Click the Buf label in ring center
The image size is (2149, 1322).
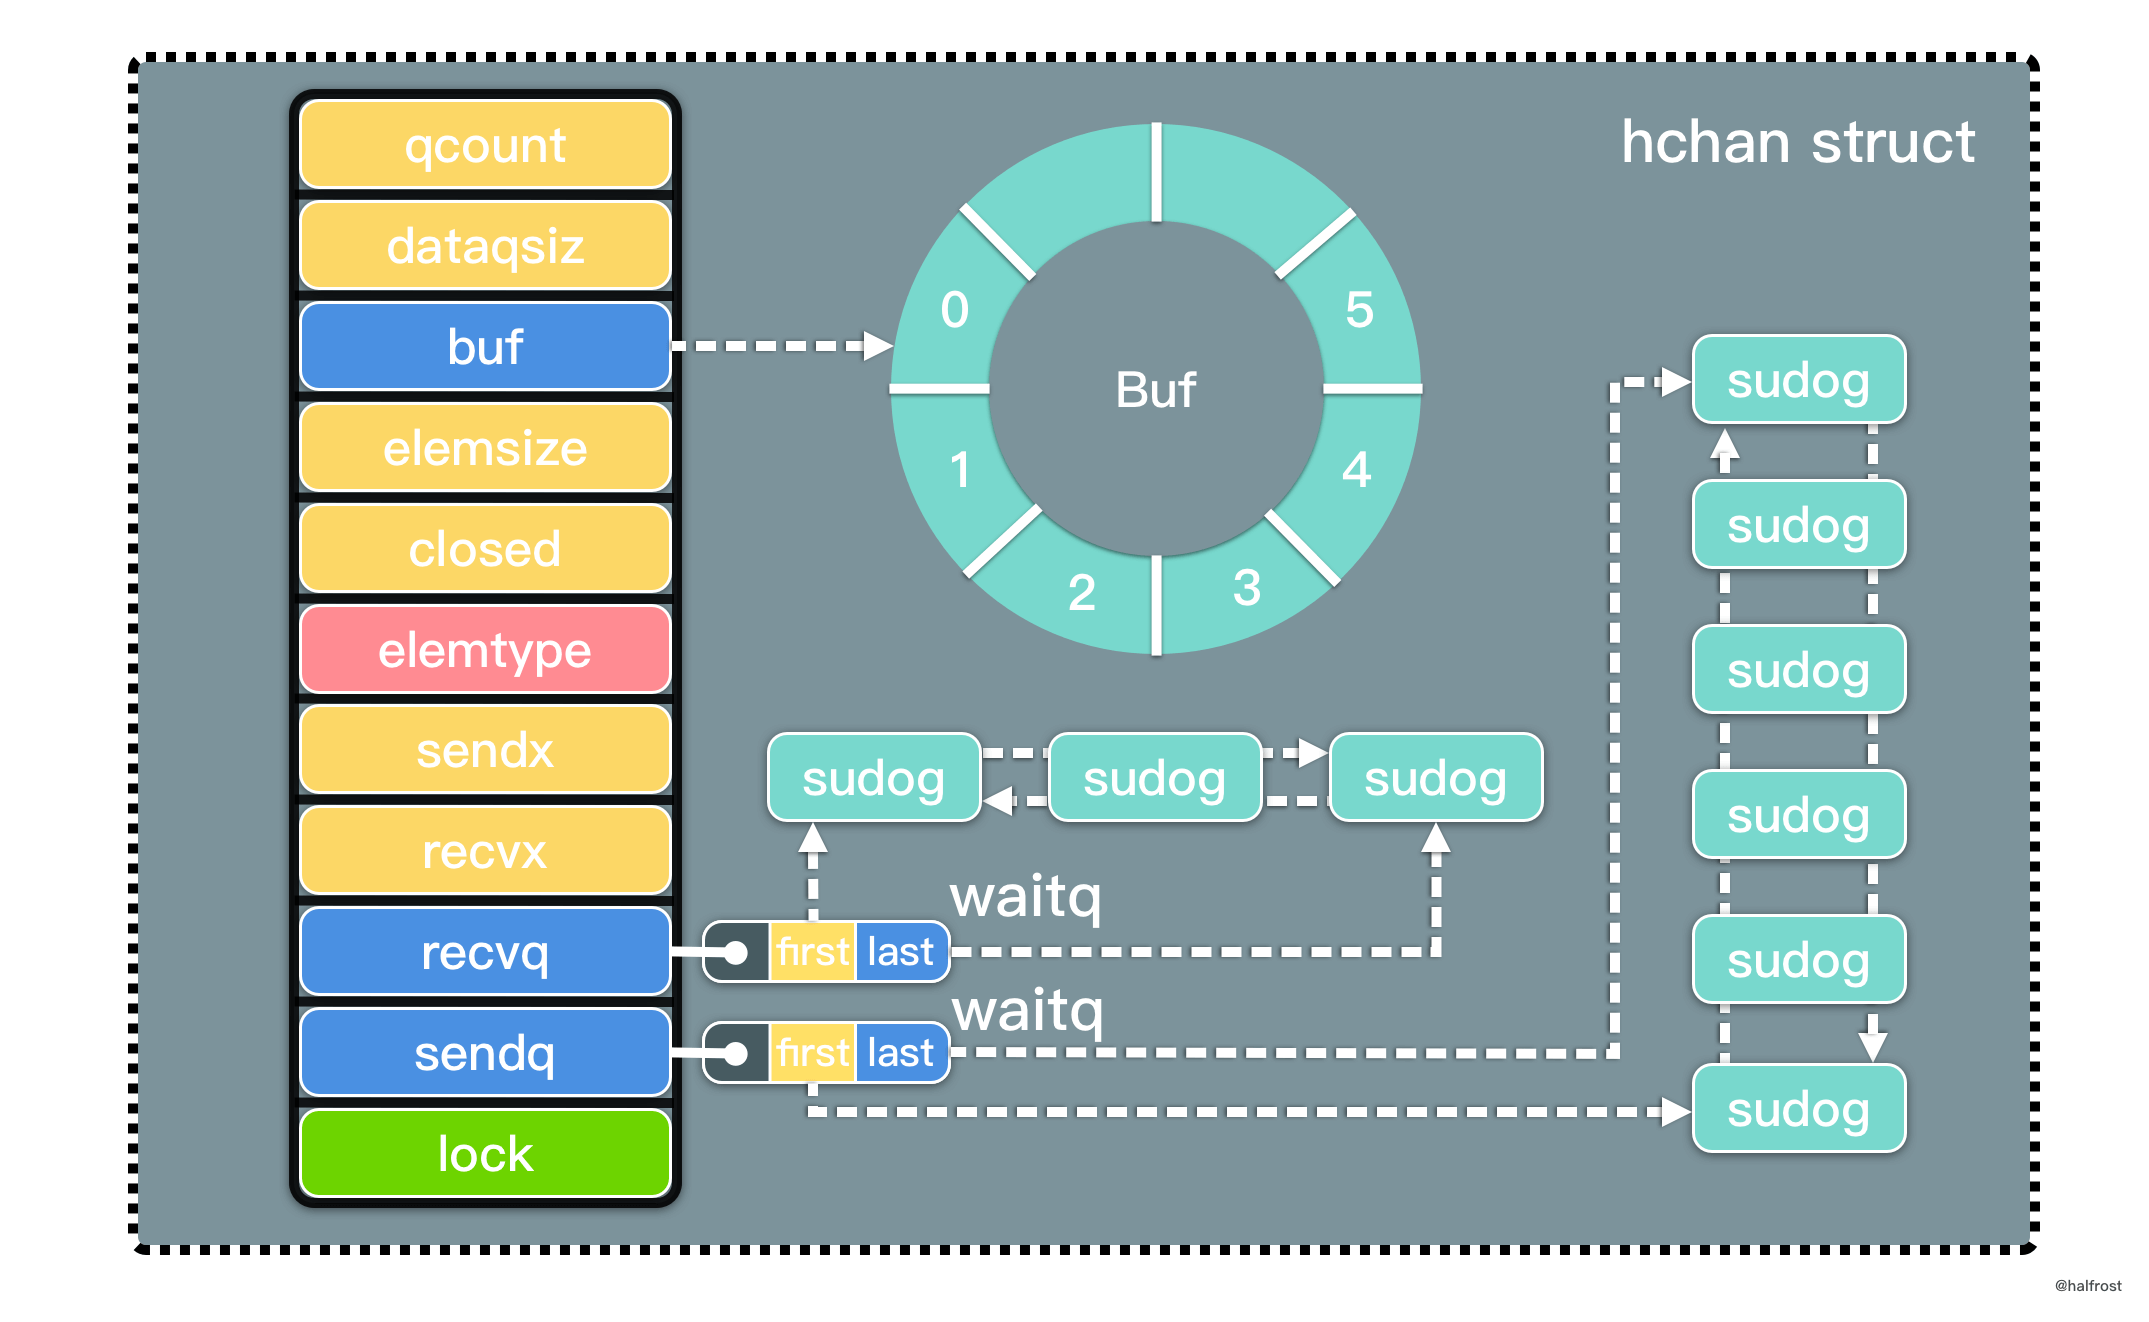click(1156, 390)
